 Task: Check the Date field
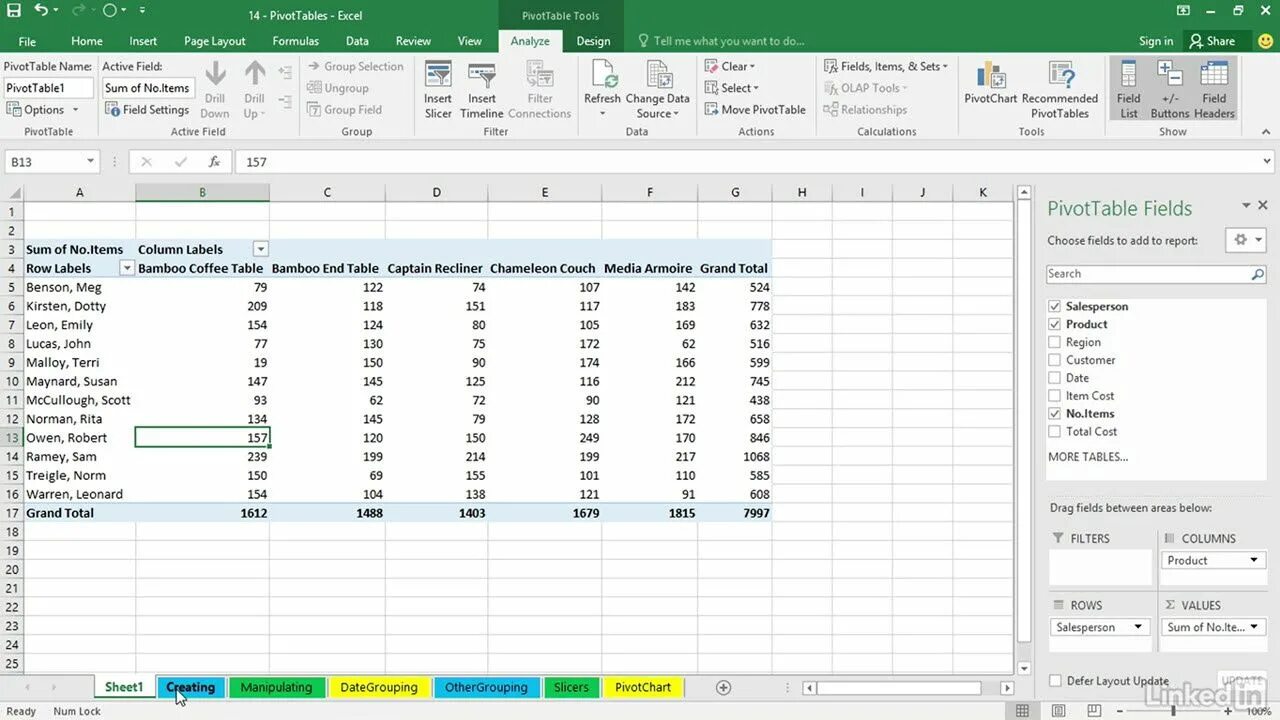click(1054, 378)
